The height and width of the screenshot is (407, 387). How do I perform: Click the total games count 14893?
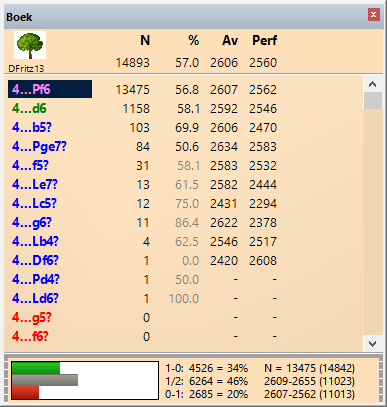[x=133, y=63]
